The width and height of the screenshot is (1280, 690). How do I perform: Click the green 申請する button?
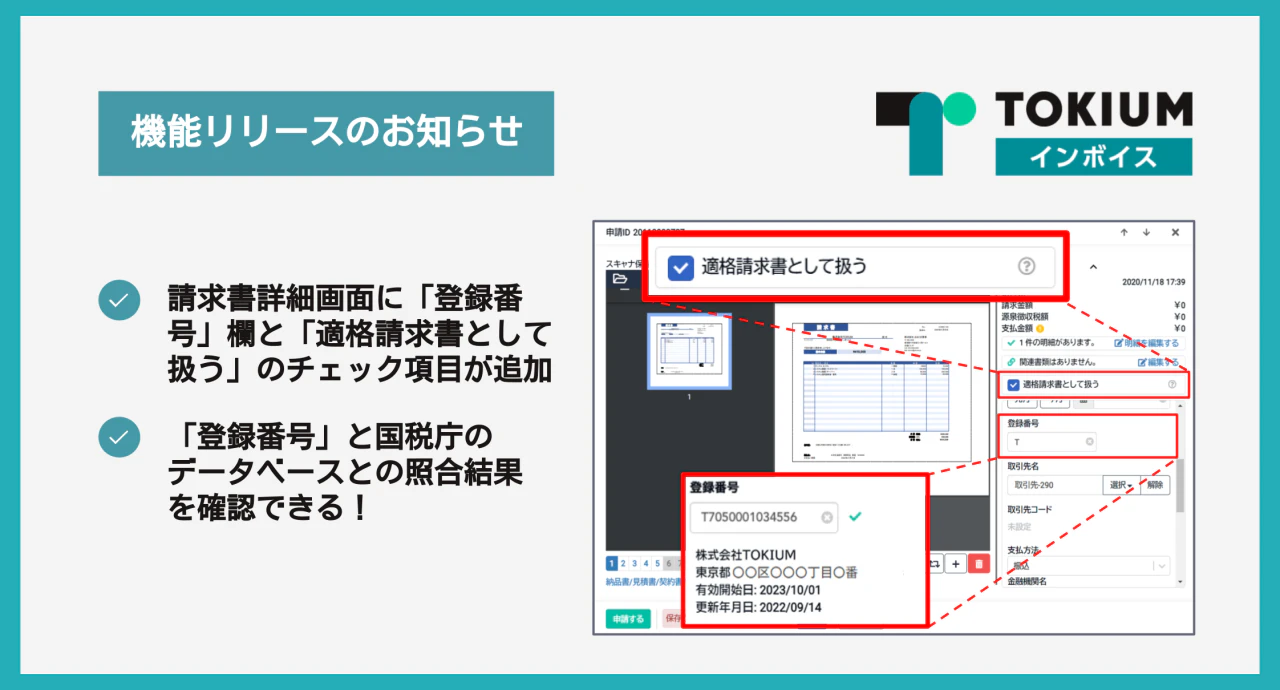(628, 619)
